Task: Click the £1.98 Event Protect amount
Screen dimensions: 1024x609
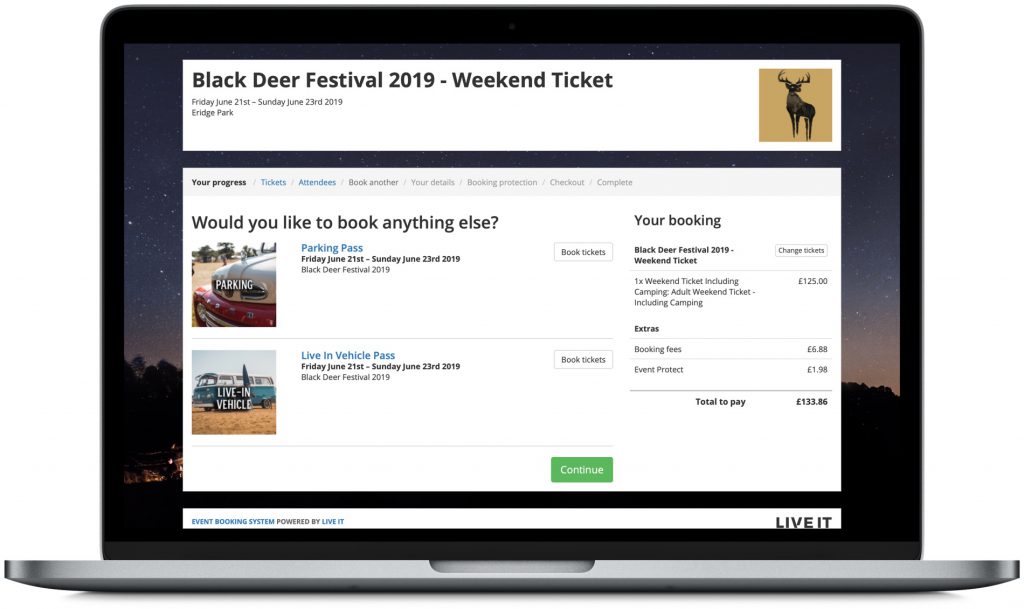Action: coord(817,369)
